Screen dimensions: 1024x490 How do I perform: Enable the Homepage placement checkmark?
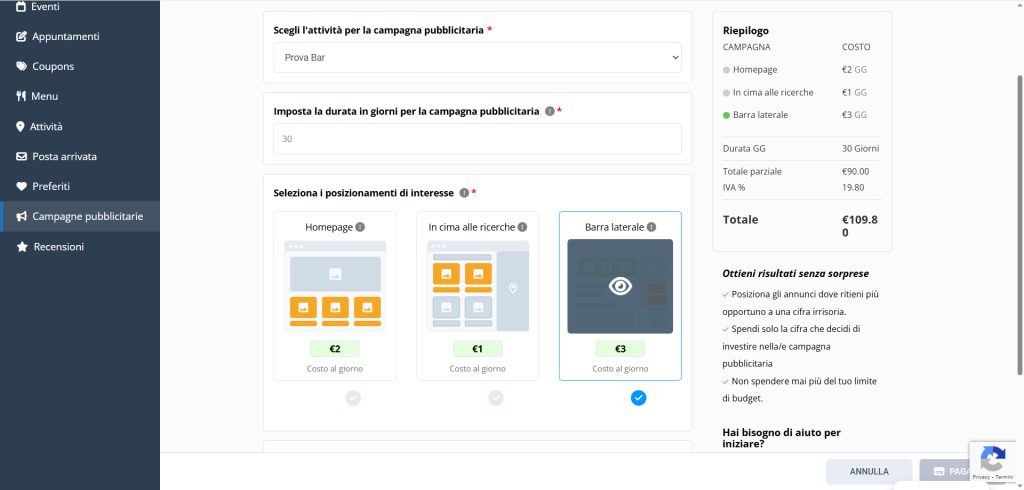353,398
